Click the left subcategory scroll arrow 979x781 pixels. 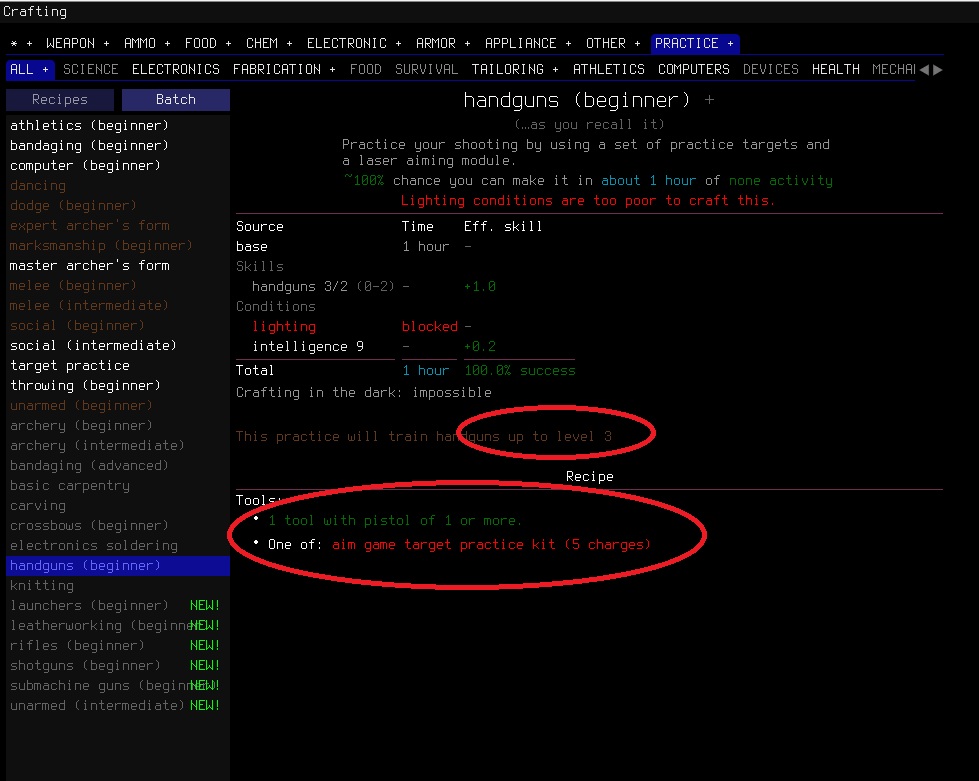925,70
